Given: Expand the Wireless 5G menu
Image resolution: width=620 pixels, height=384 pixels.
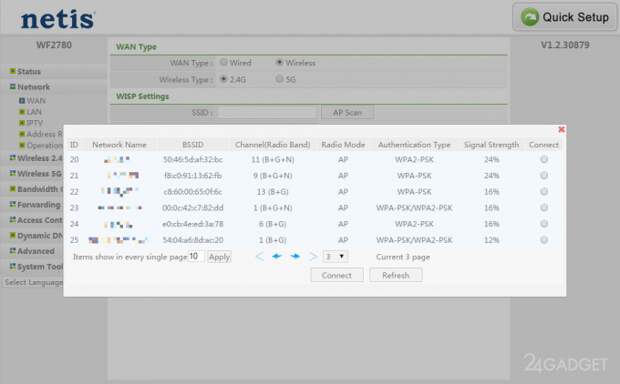Looking at the screenshot, I should [36, 174].
